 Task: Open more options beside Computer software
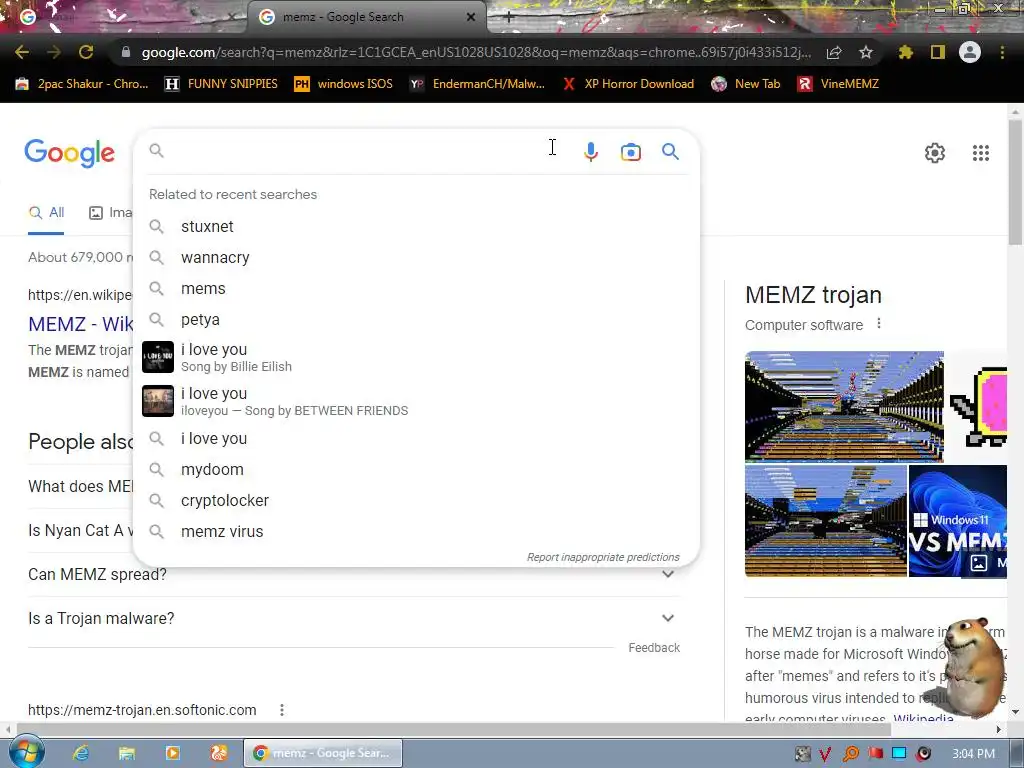click(879, 323)
